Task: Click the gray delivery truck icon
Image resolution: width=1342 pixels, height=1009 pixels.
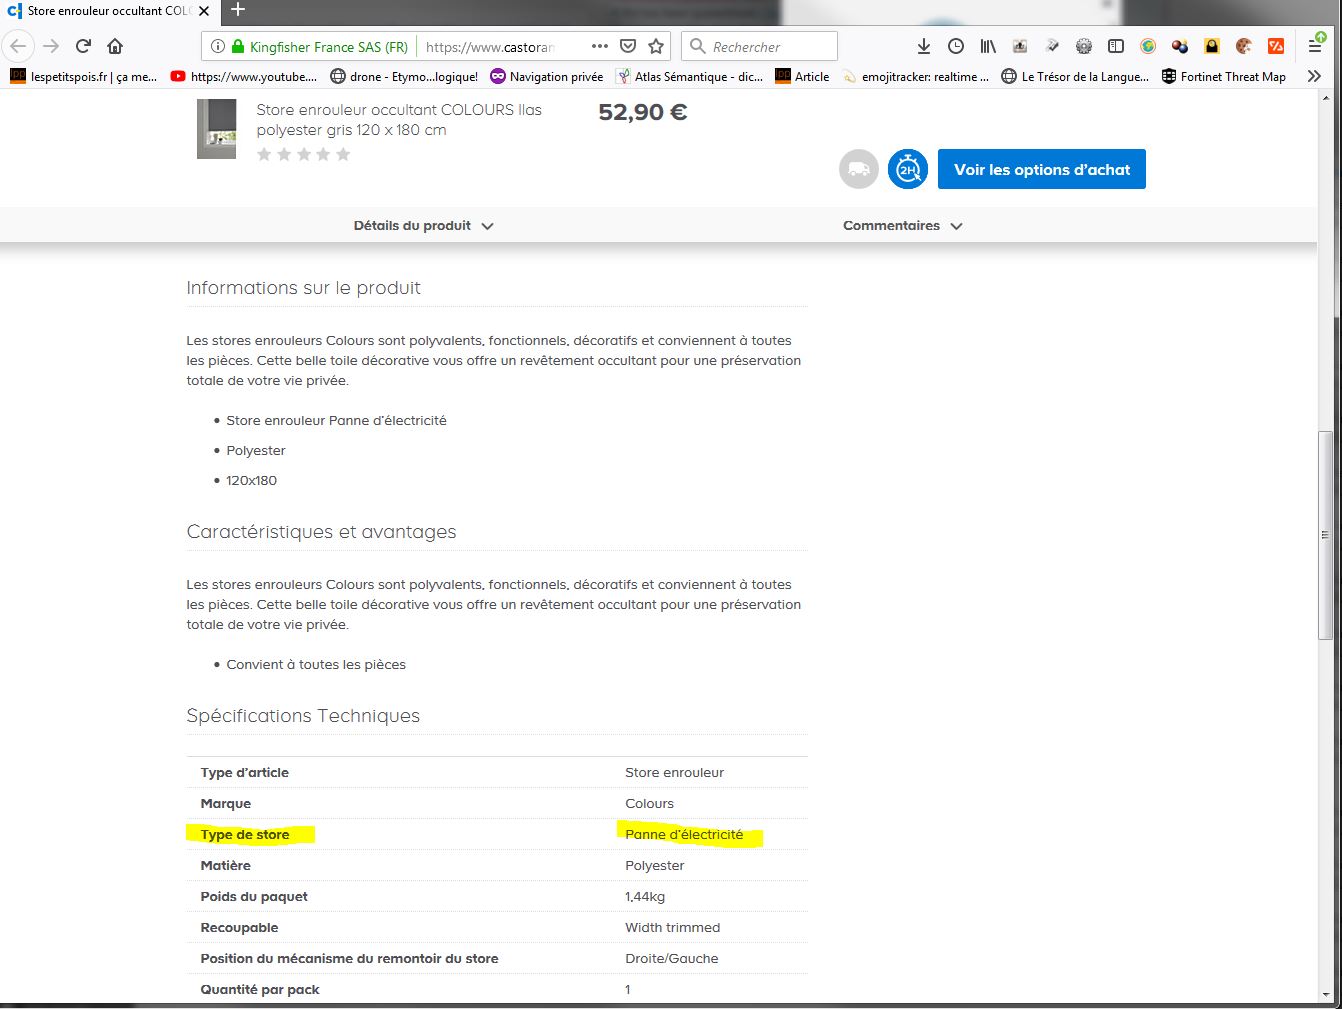Action: (858, 169)
